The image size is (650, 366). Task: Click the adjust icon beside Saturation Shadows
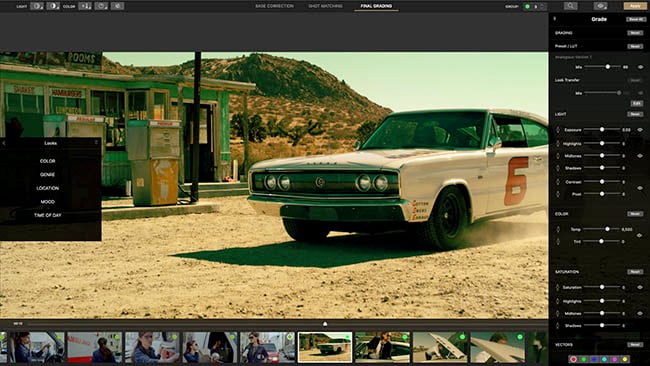click(x=558, y=325)
